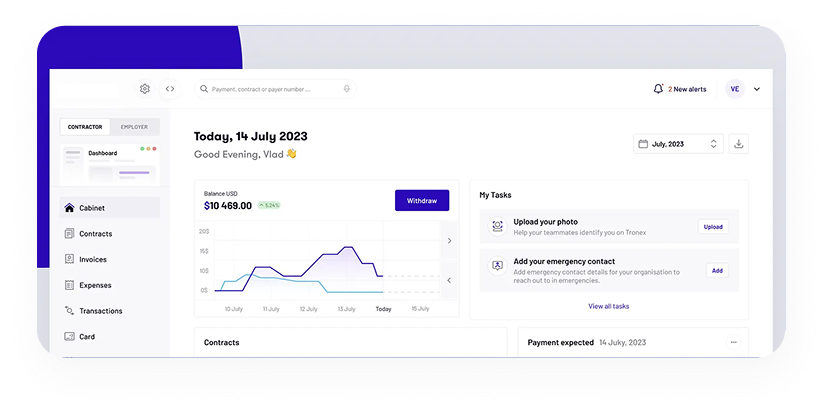Image resolution: width=830 pixels, height=413 pixels.
Task: Open settings gear icon in top bar
Action: 145,89
